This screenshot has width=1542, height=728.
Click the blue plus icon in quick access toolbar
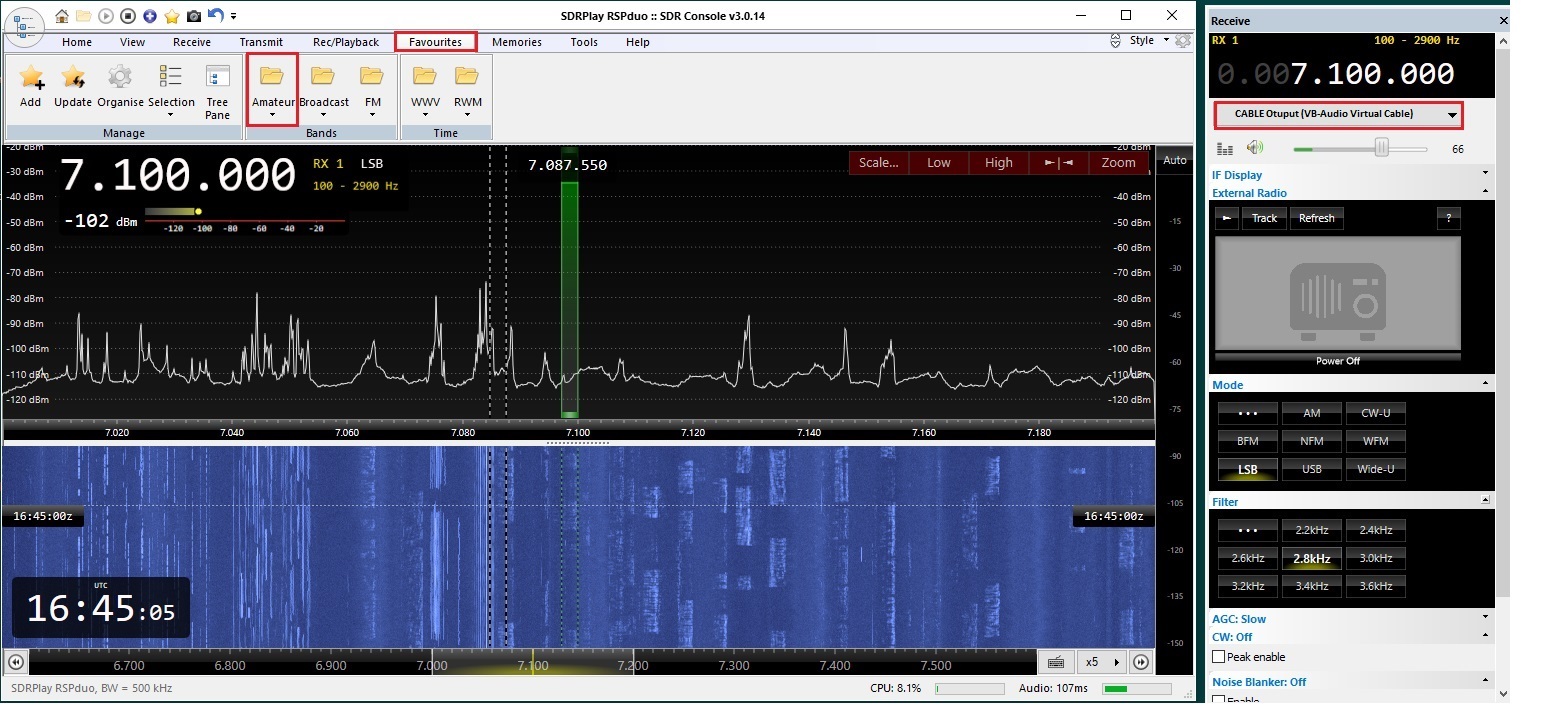tap(150, 16)
